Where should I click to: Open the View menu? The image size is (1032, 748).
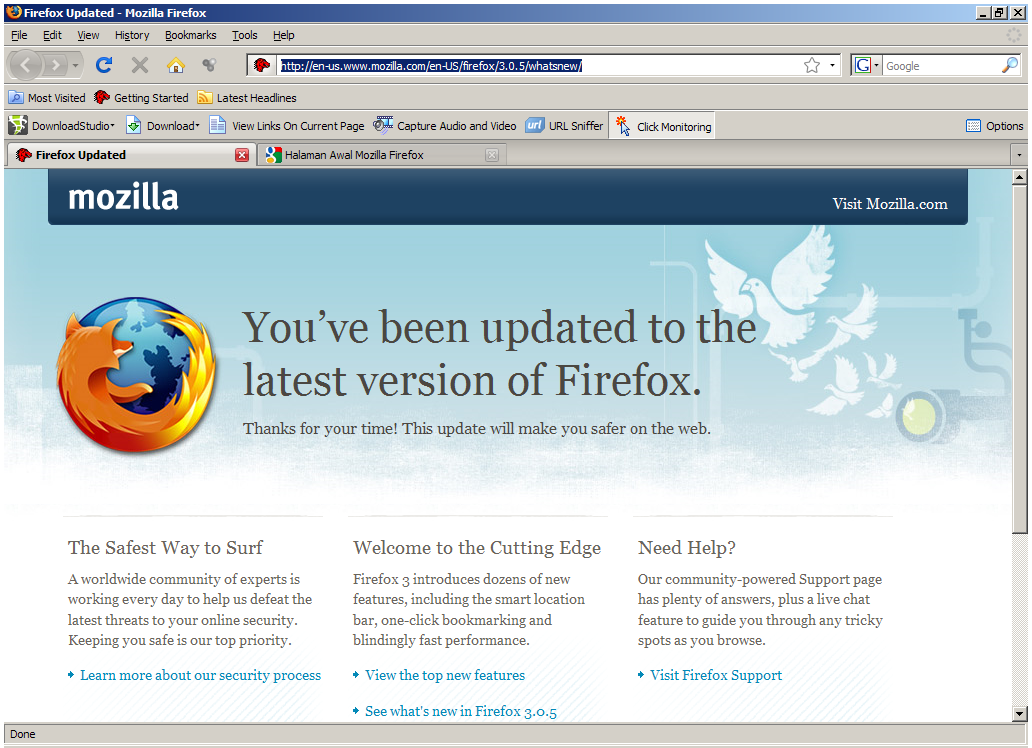[88, 35]
